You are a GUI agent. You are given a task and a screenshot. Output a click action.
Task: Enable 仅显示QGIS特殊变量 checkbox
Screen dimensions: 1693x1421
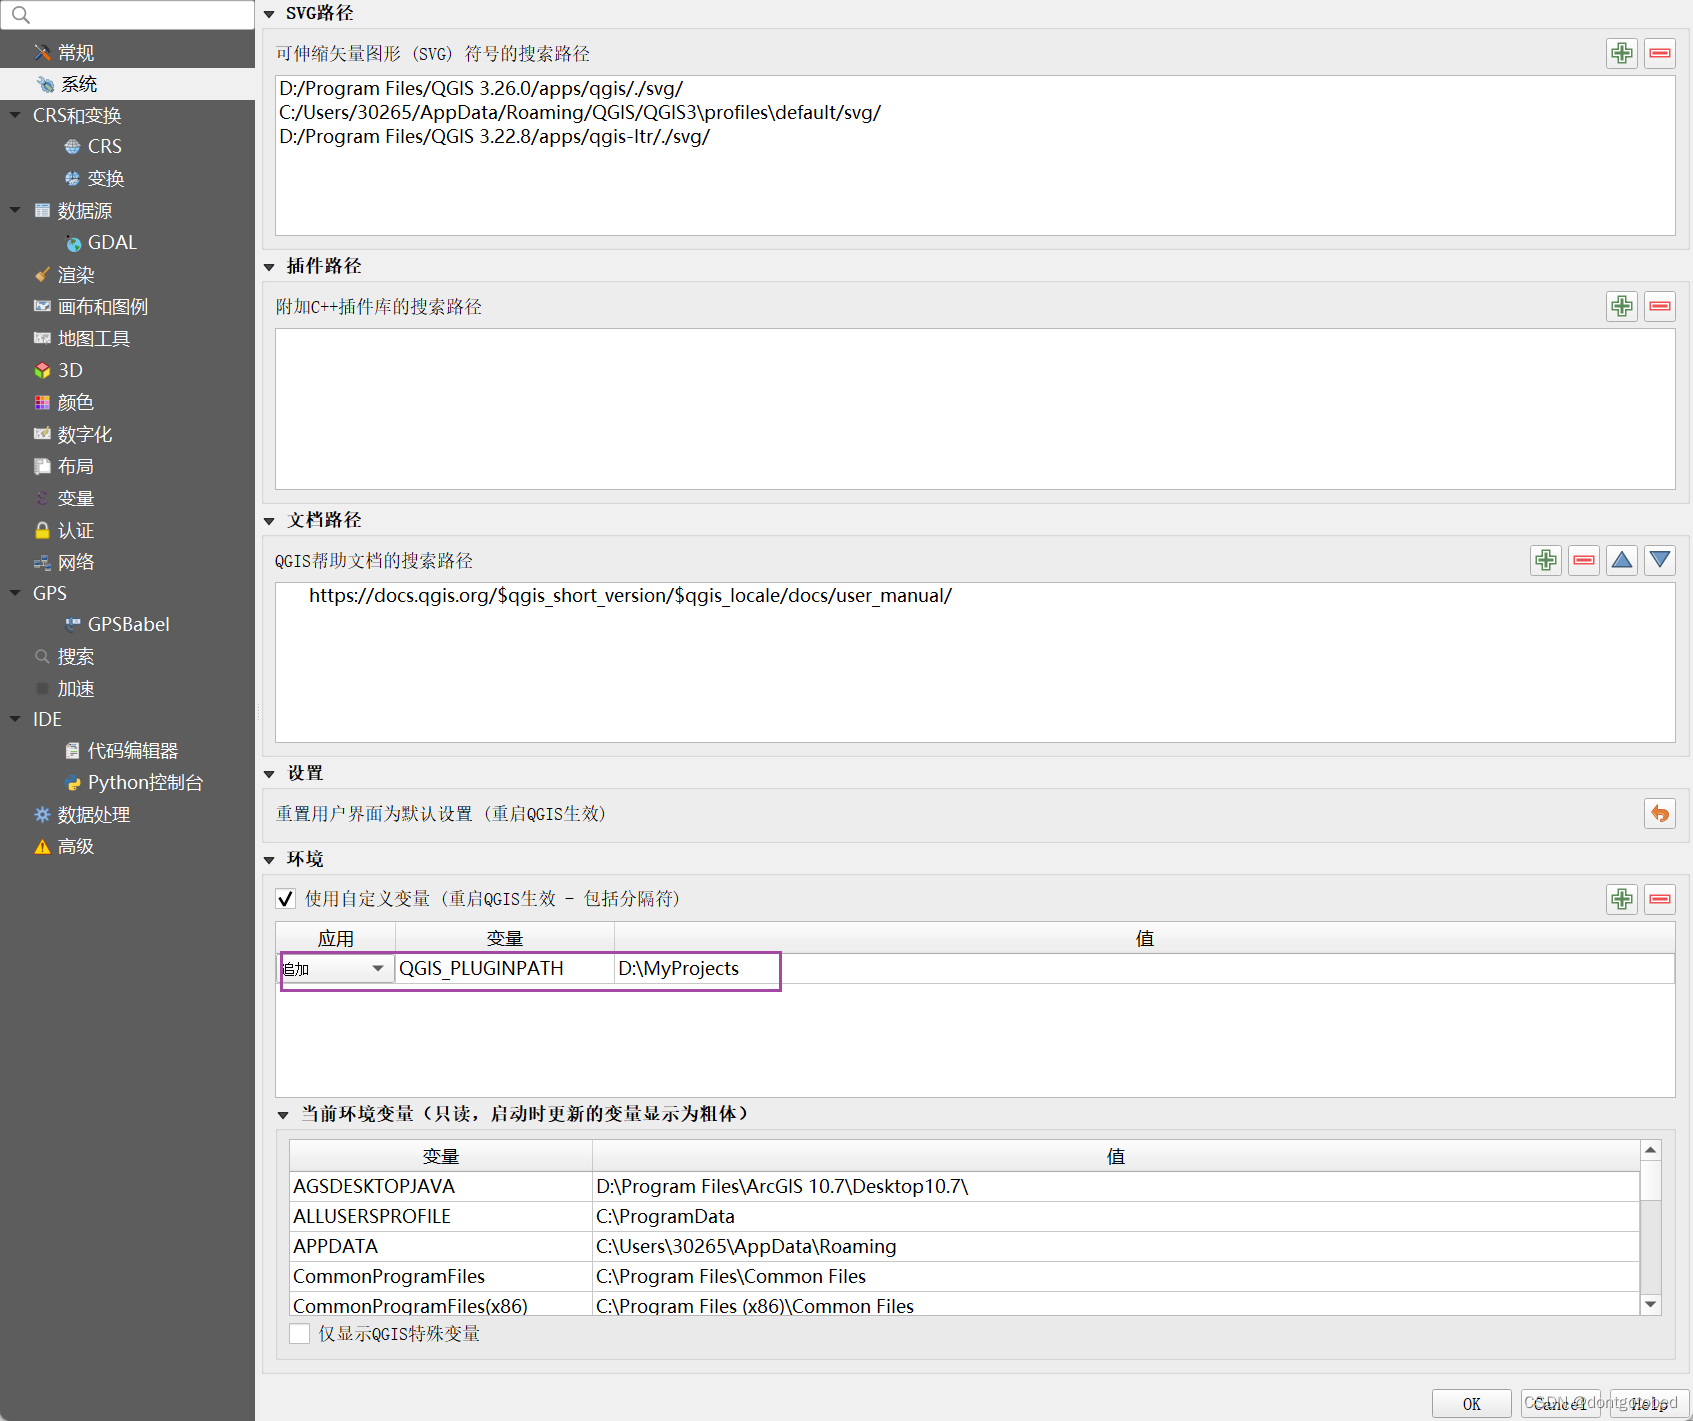(x=299, y=1333)
